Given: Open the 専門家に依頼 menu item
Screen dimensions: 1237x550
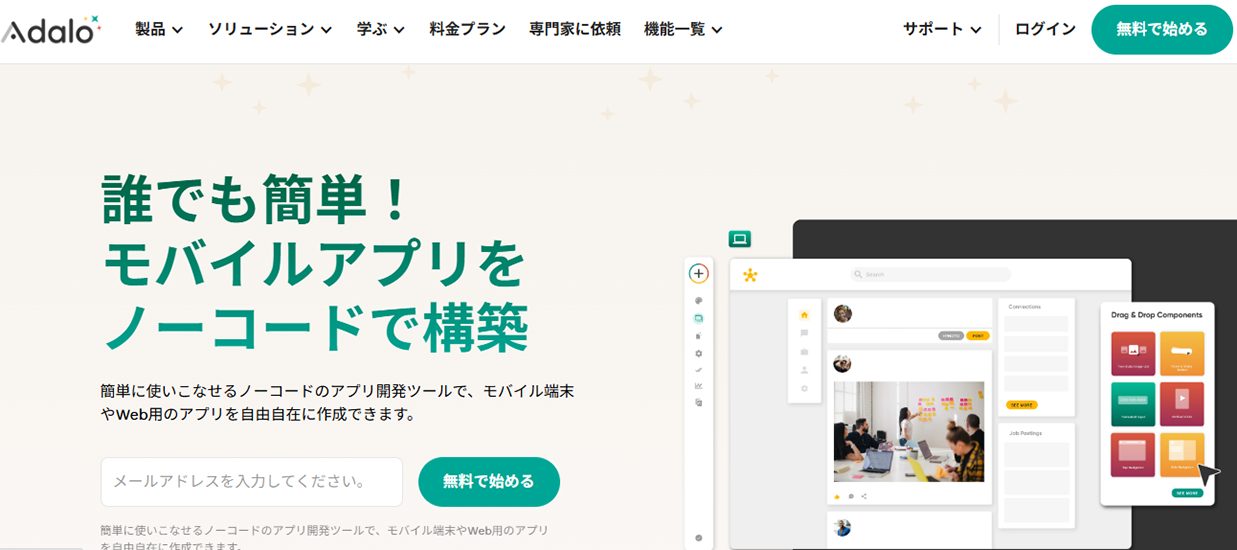Looking at the screenshot, I should pyautogui.click(x=575, y=29).
